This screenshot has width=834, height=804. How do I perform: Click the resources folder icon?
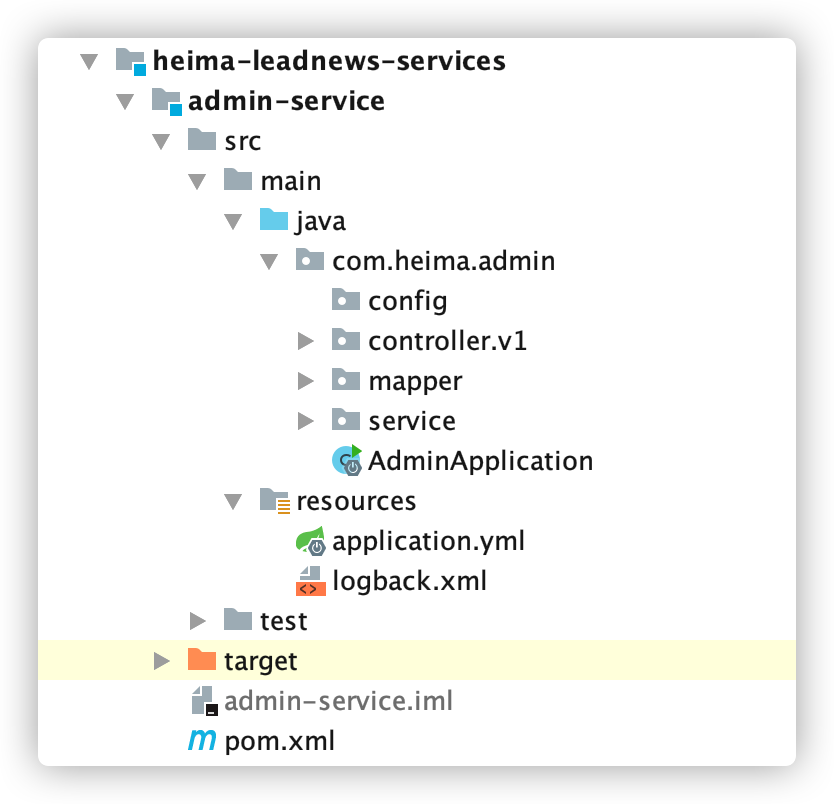[x=275, y=500]
